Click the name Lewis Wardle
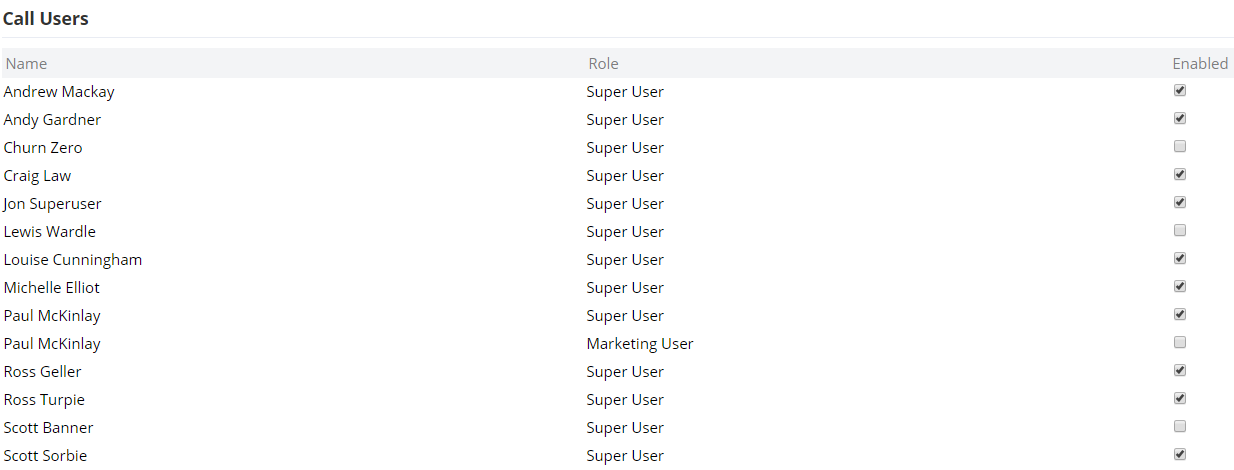 (x=50, y=232)
